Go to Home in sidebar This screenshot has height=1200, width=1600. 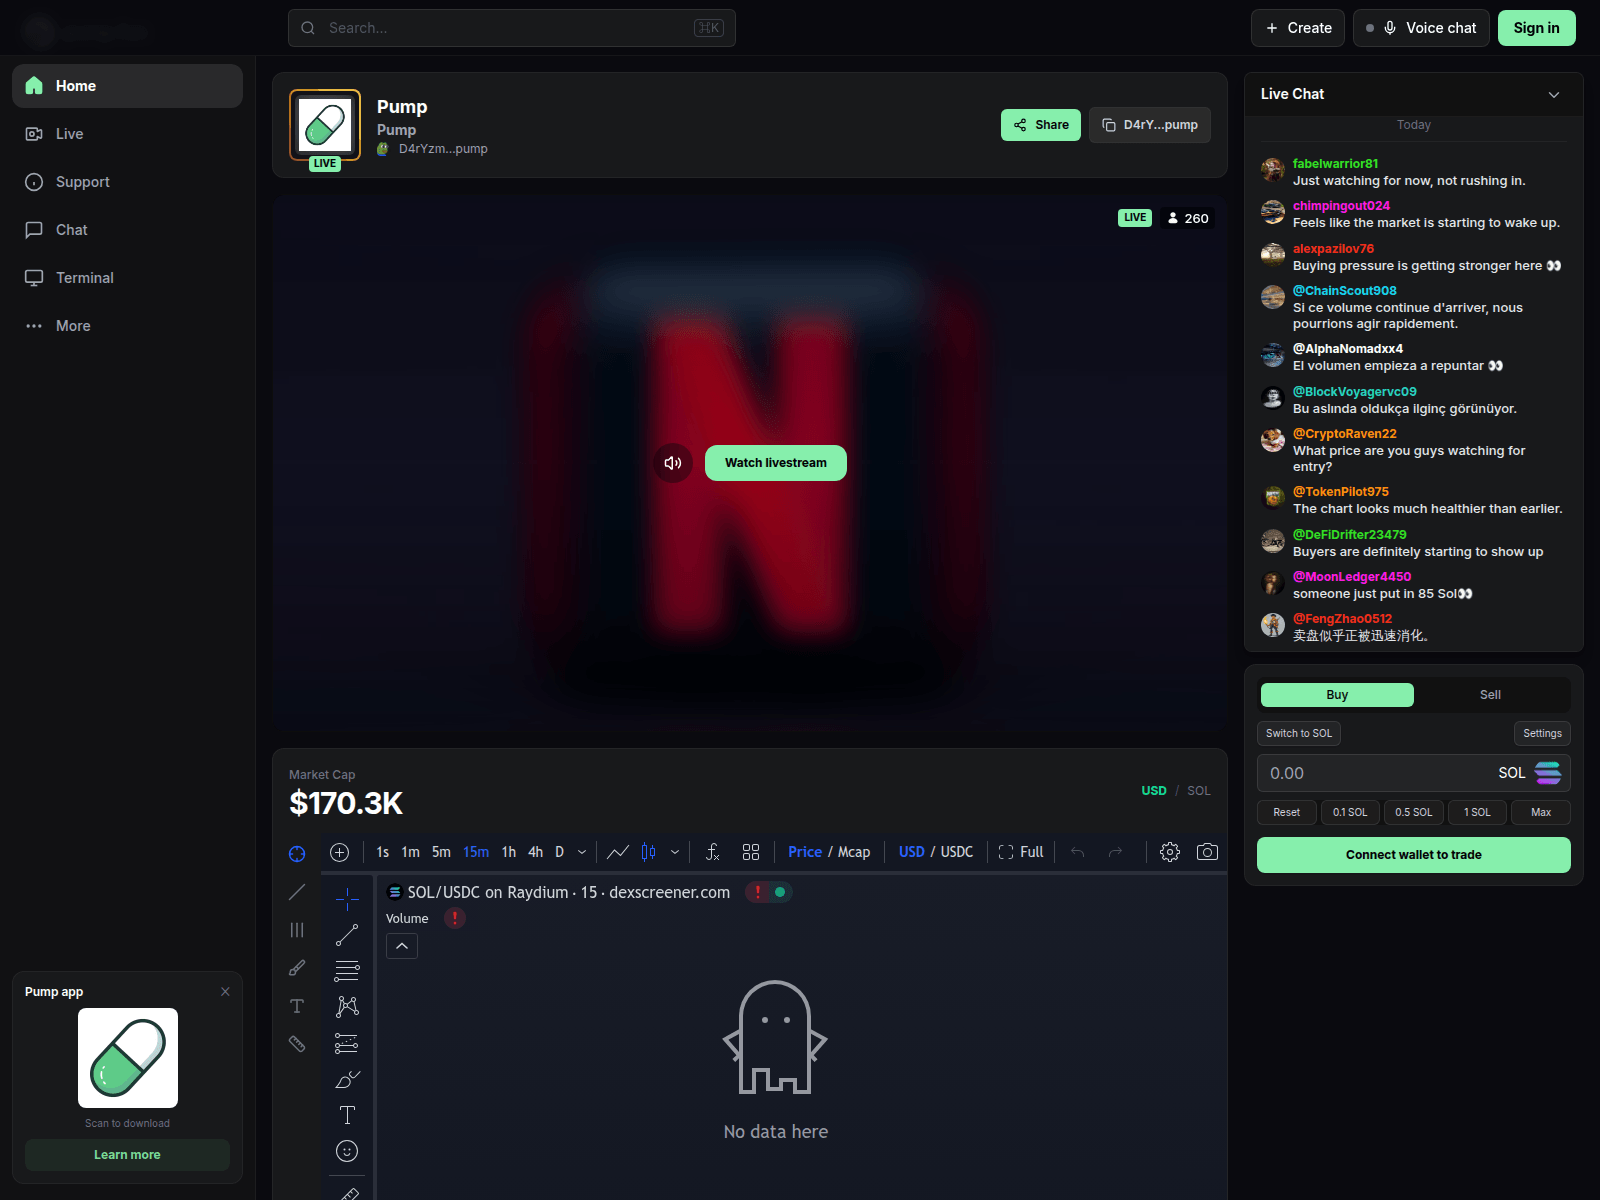tap(127, 86)
